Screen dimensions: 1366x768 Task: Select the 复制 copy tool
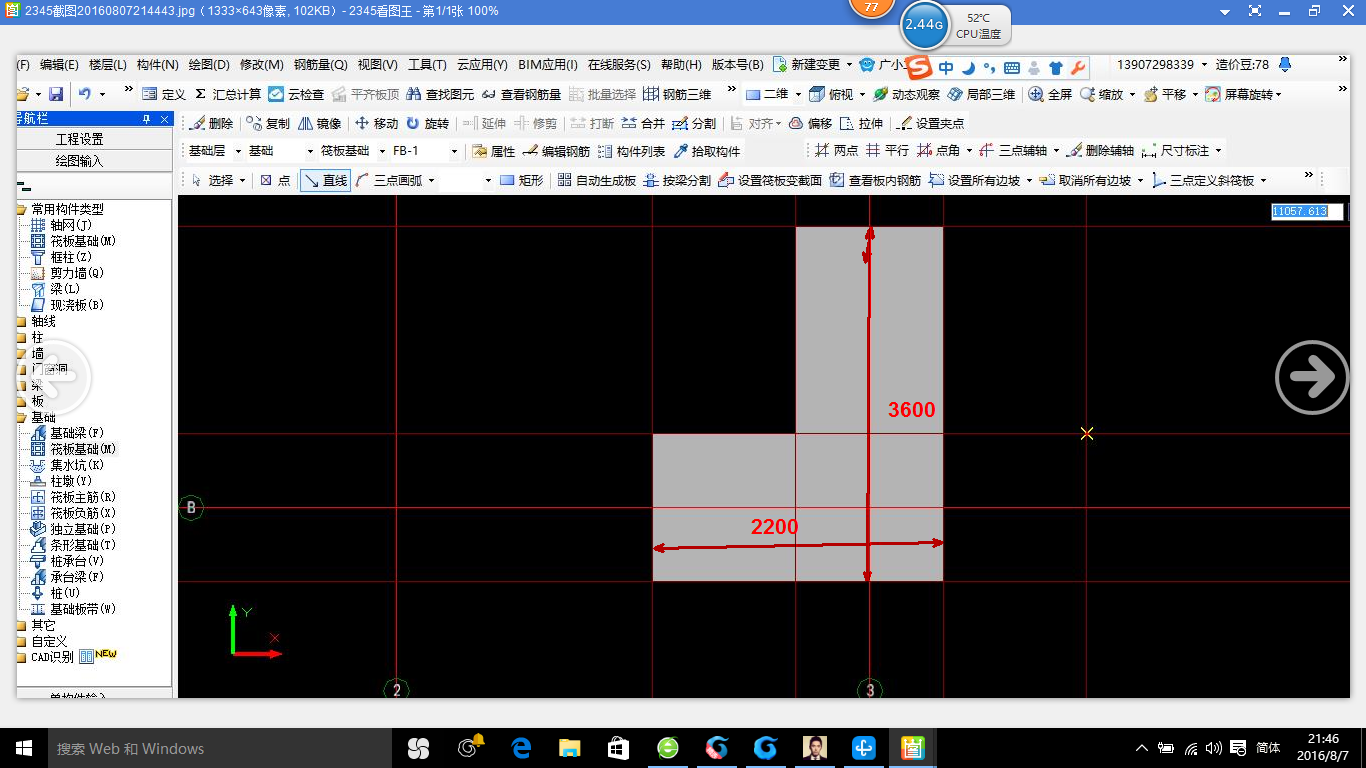(x=268, y=123)
